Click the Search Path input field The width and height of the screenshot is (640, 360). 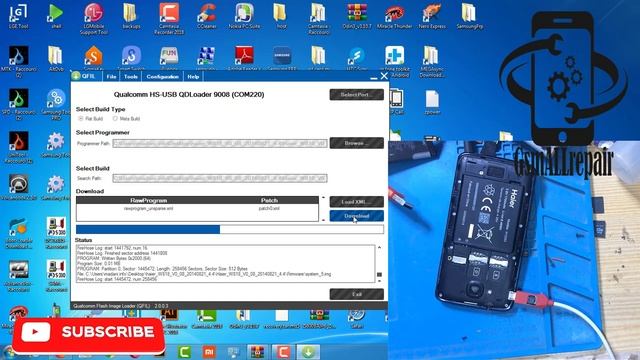220,178
